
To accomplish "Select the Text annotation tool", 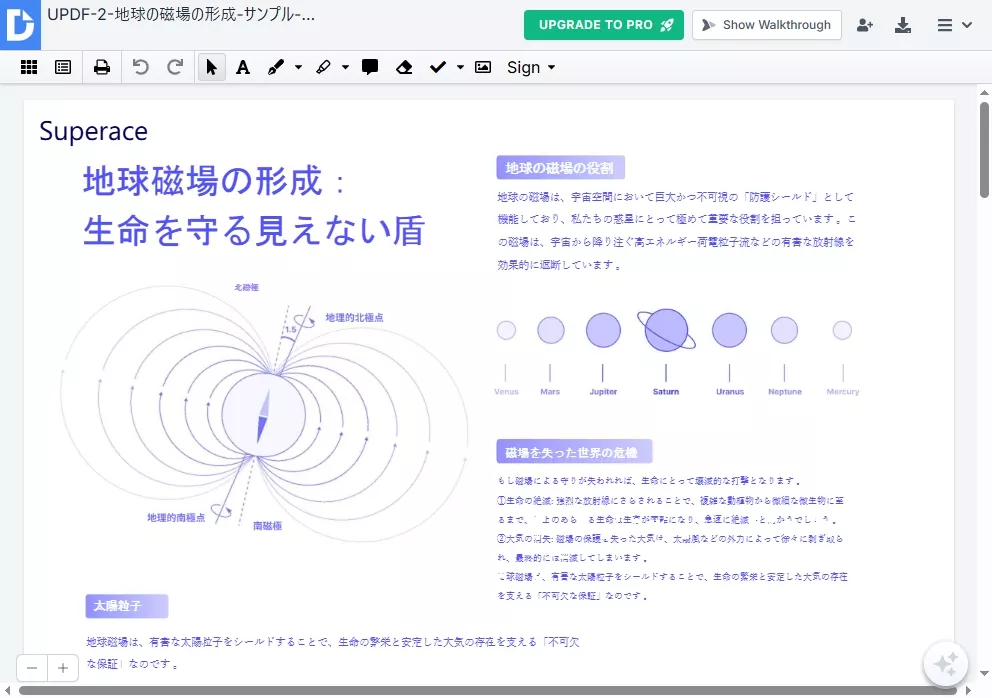I will (244, 67).
